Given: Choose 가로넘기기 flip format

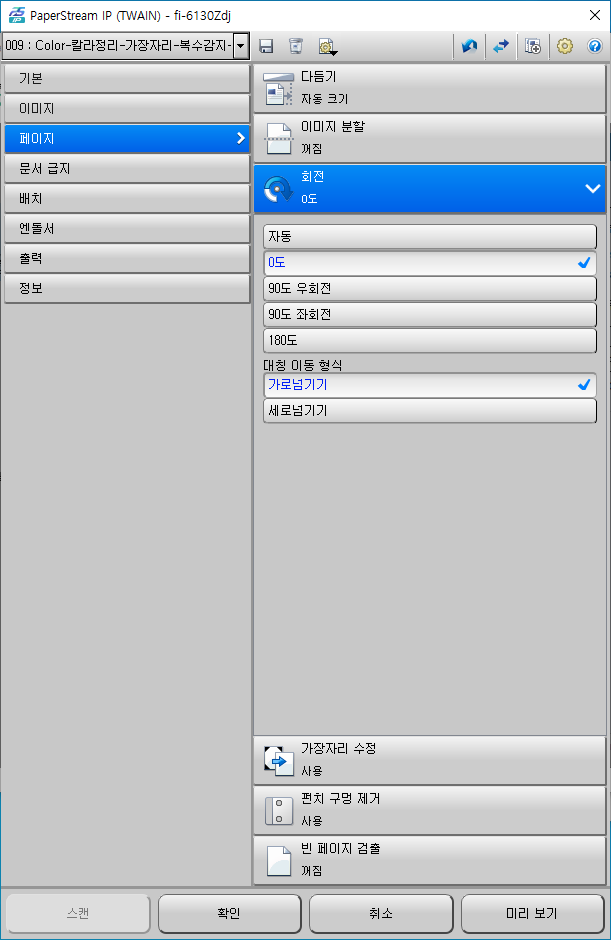Looking at the screenshot, I should [429, 385].
